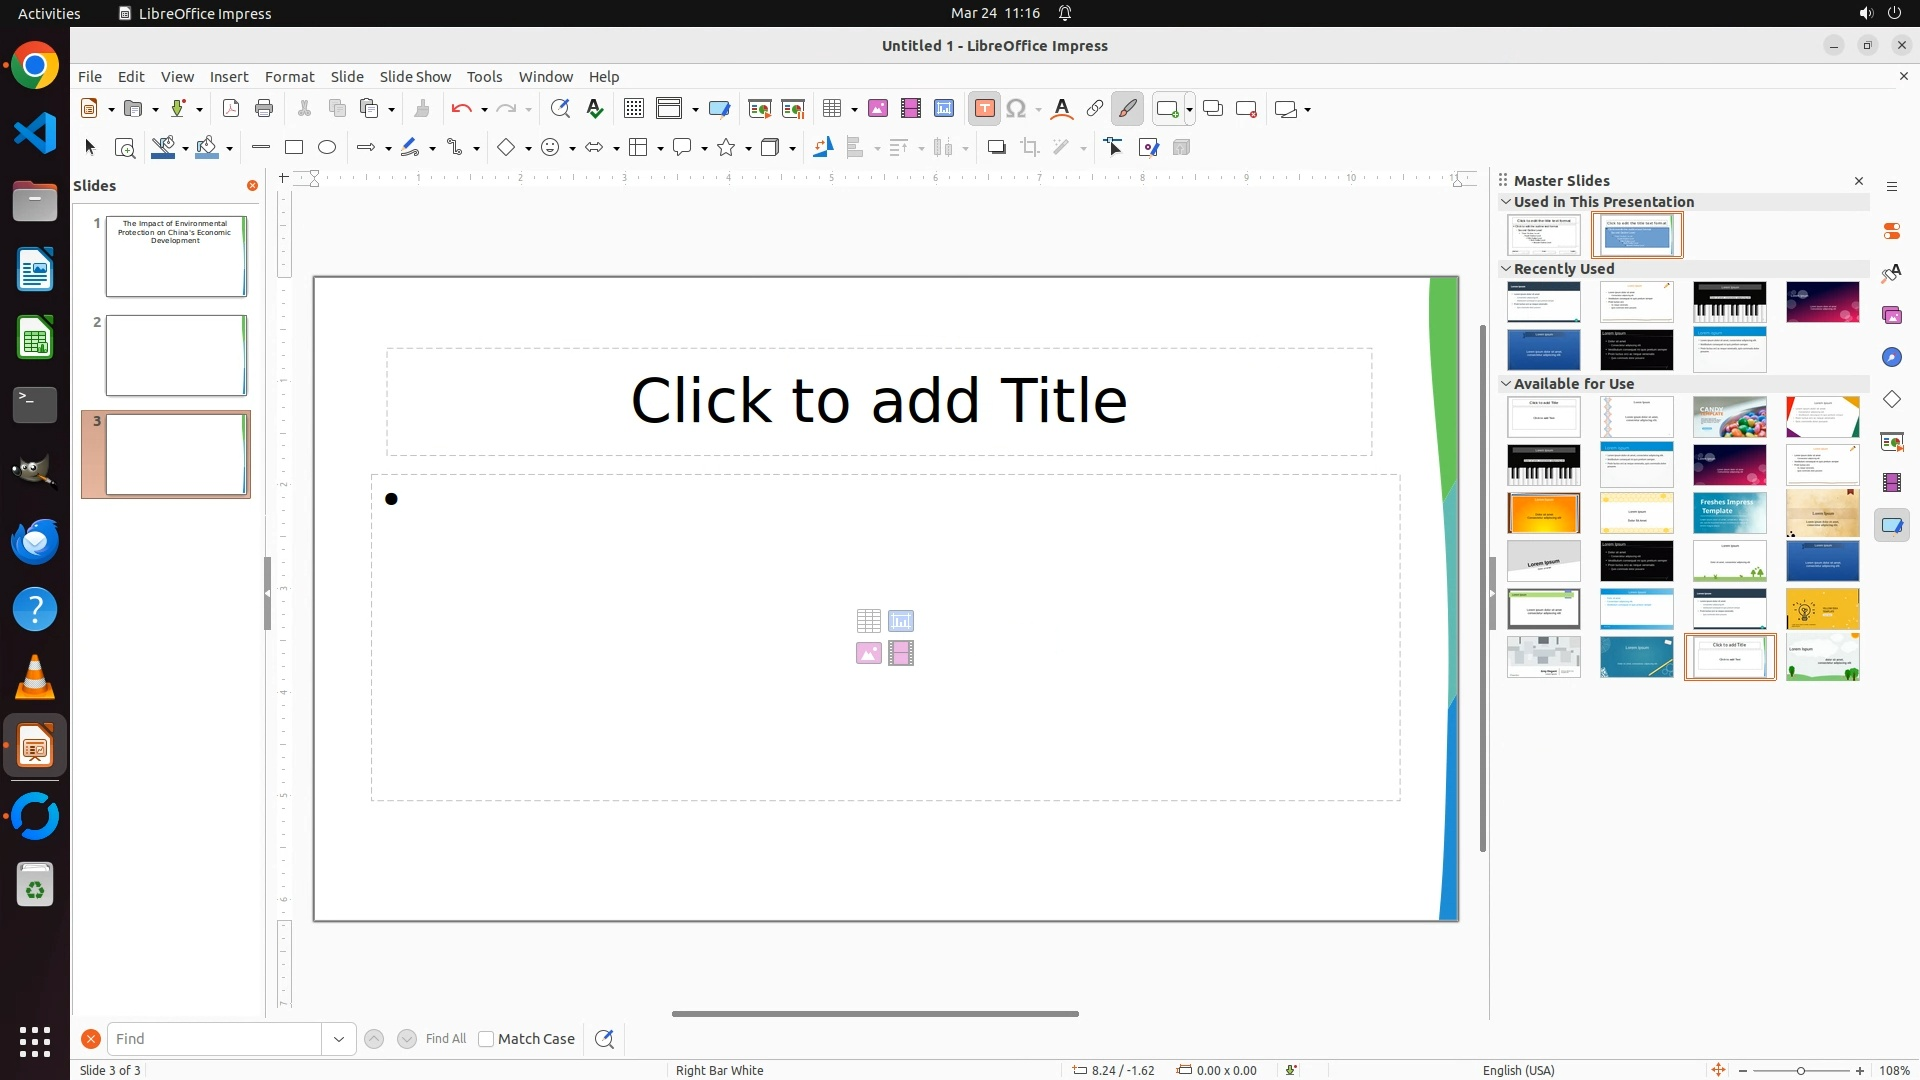Viewport: 1920px width, 1080px height.
Task: Select slide 1 thumbnail in Slides panel
Action: click(176, 257)
